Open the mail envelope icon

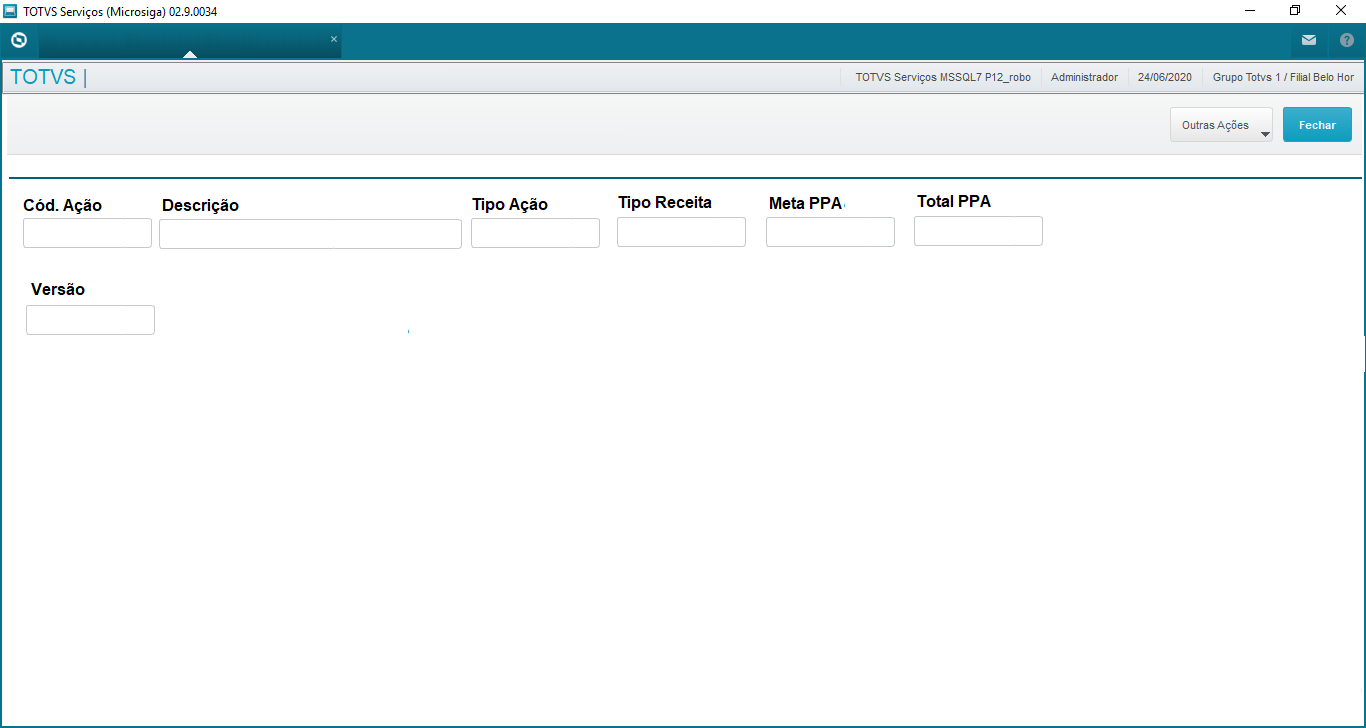1309,41
